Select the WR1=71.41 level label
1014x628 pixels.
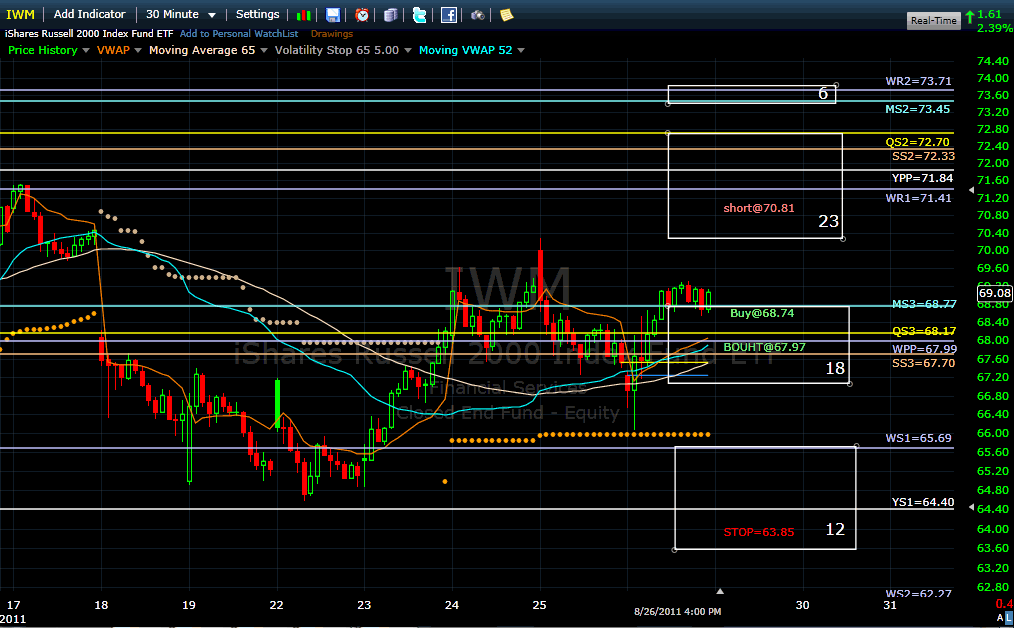918,199
